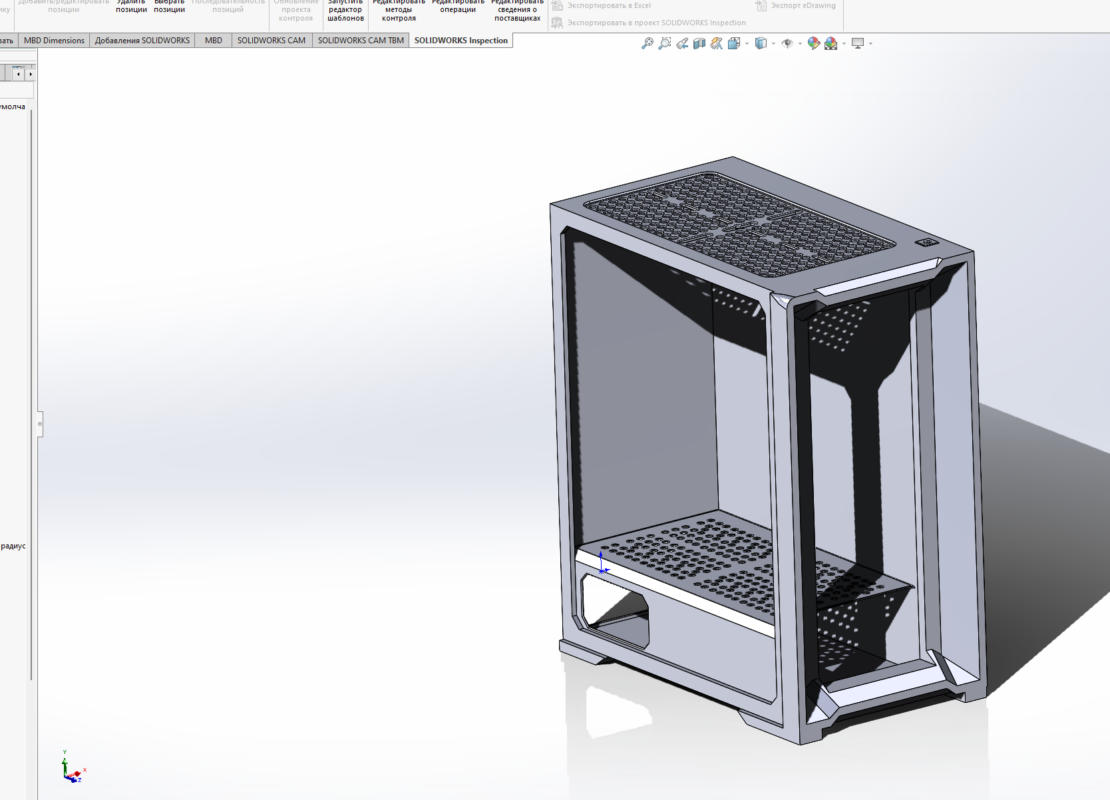Click the Последовательность позиций button
The width and height of the screenshot is (1110, 800).
point(228,7)
